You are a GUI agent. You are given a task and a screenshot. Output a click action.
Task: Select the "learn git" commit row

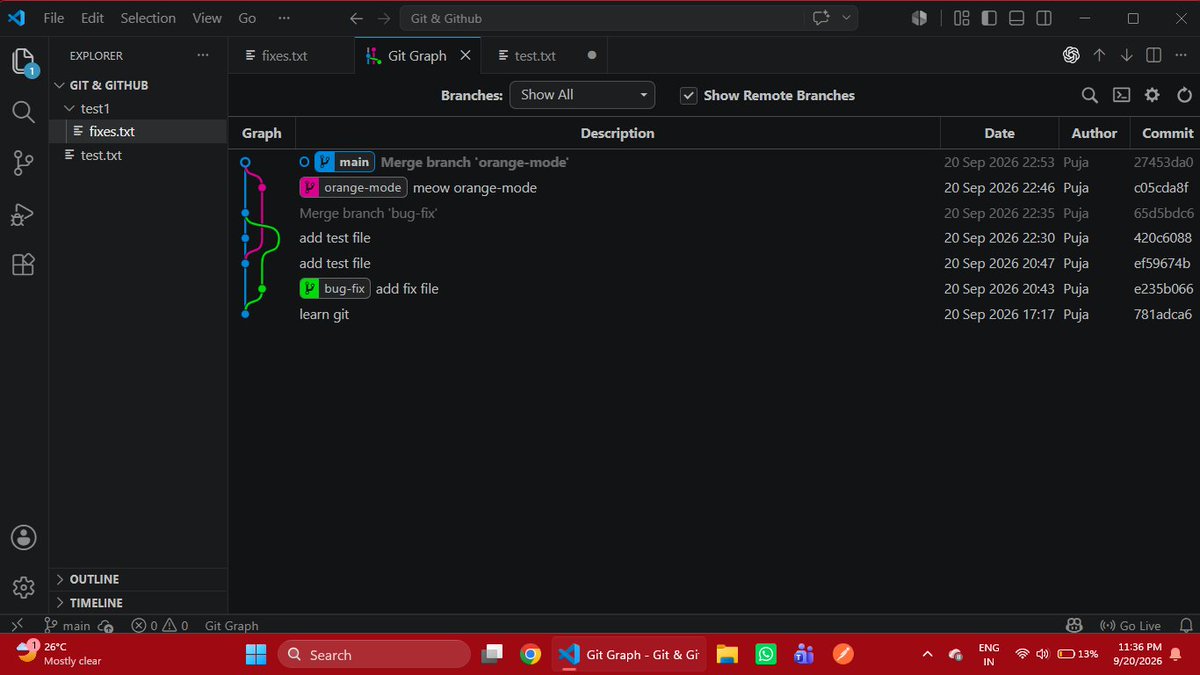(x=714, y=314)
